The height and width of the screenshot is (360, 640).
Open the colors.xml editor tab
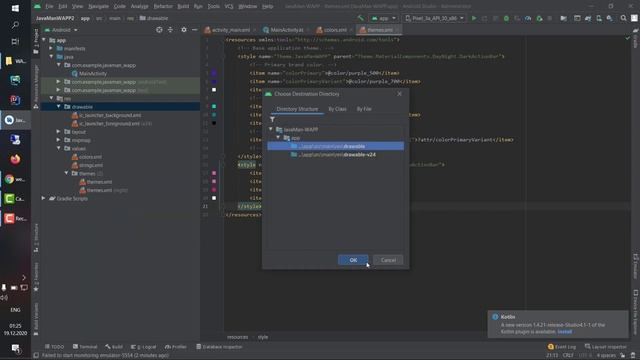(x=335, y=30)
